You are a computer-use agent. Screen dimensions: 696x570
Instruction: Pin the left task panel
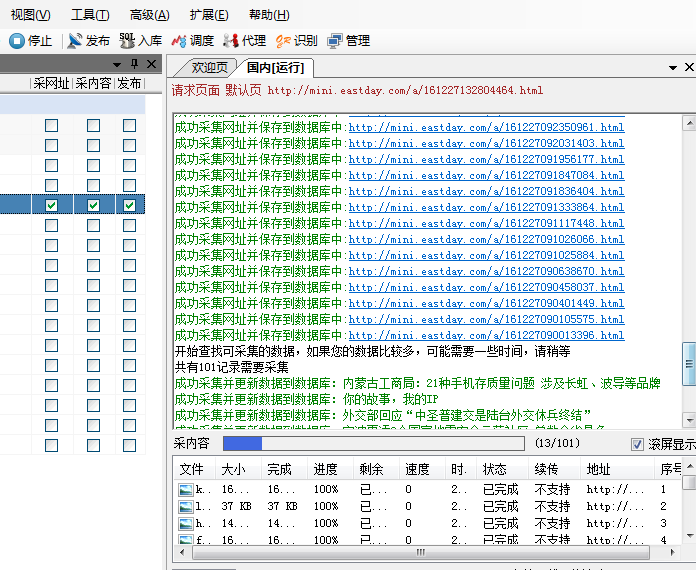[134, 64]
